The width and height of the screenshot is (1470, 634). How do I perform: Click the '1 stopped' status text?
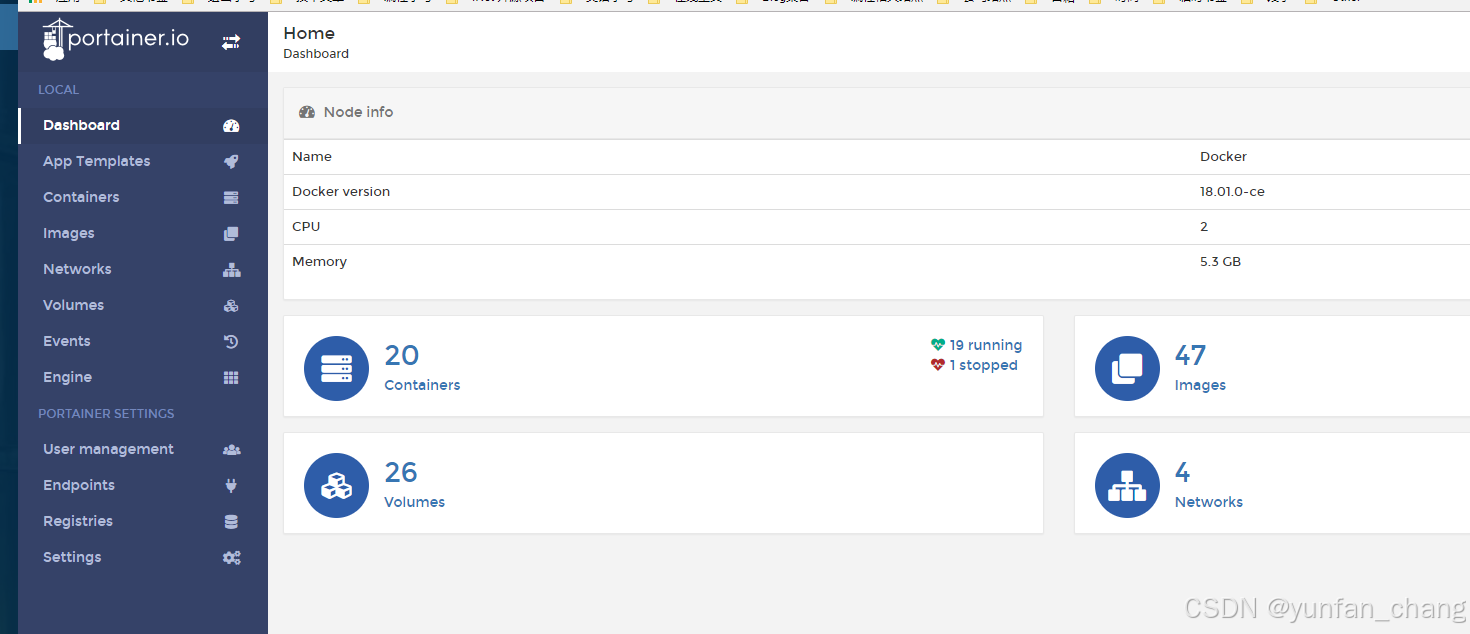click(x=984, y=365)
